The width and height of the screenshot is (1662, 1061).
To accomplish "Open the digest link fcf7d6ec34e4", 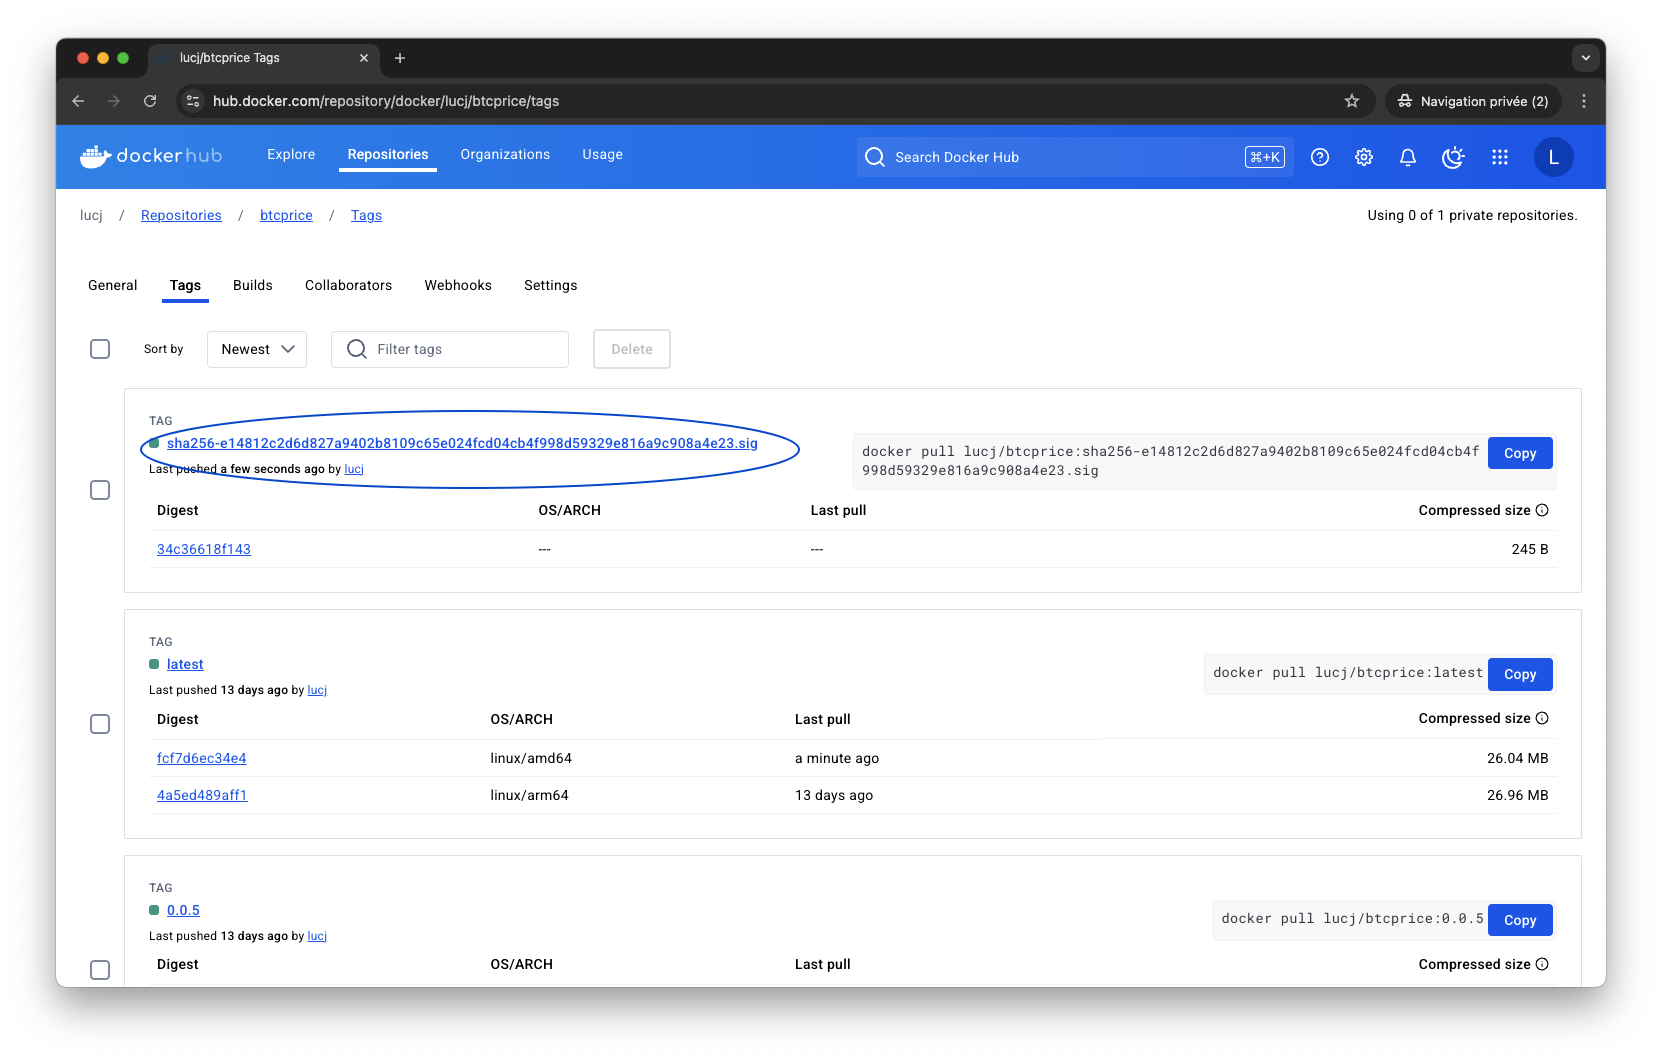I will tap(201, 758).
